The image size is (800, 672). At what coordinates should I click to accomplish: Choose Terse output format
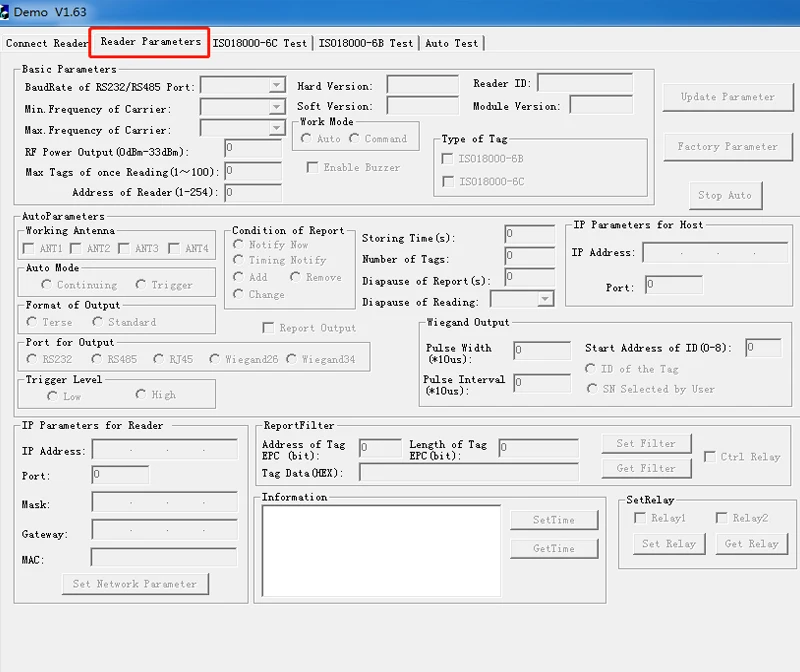coord(32,321)
